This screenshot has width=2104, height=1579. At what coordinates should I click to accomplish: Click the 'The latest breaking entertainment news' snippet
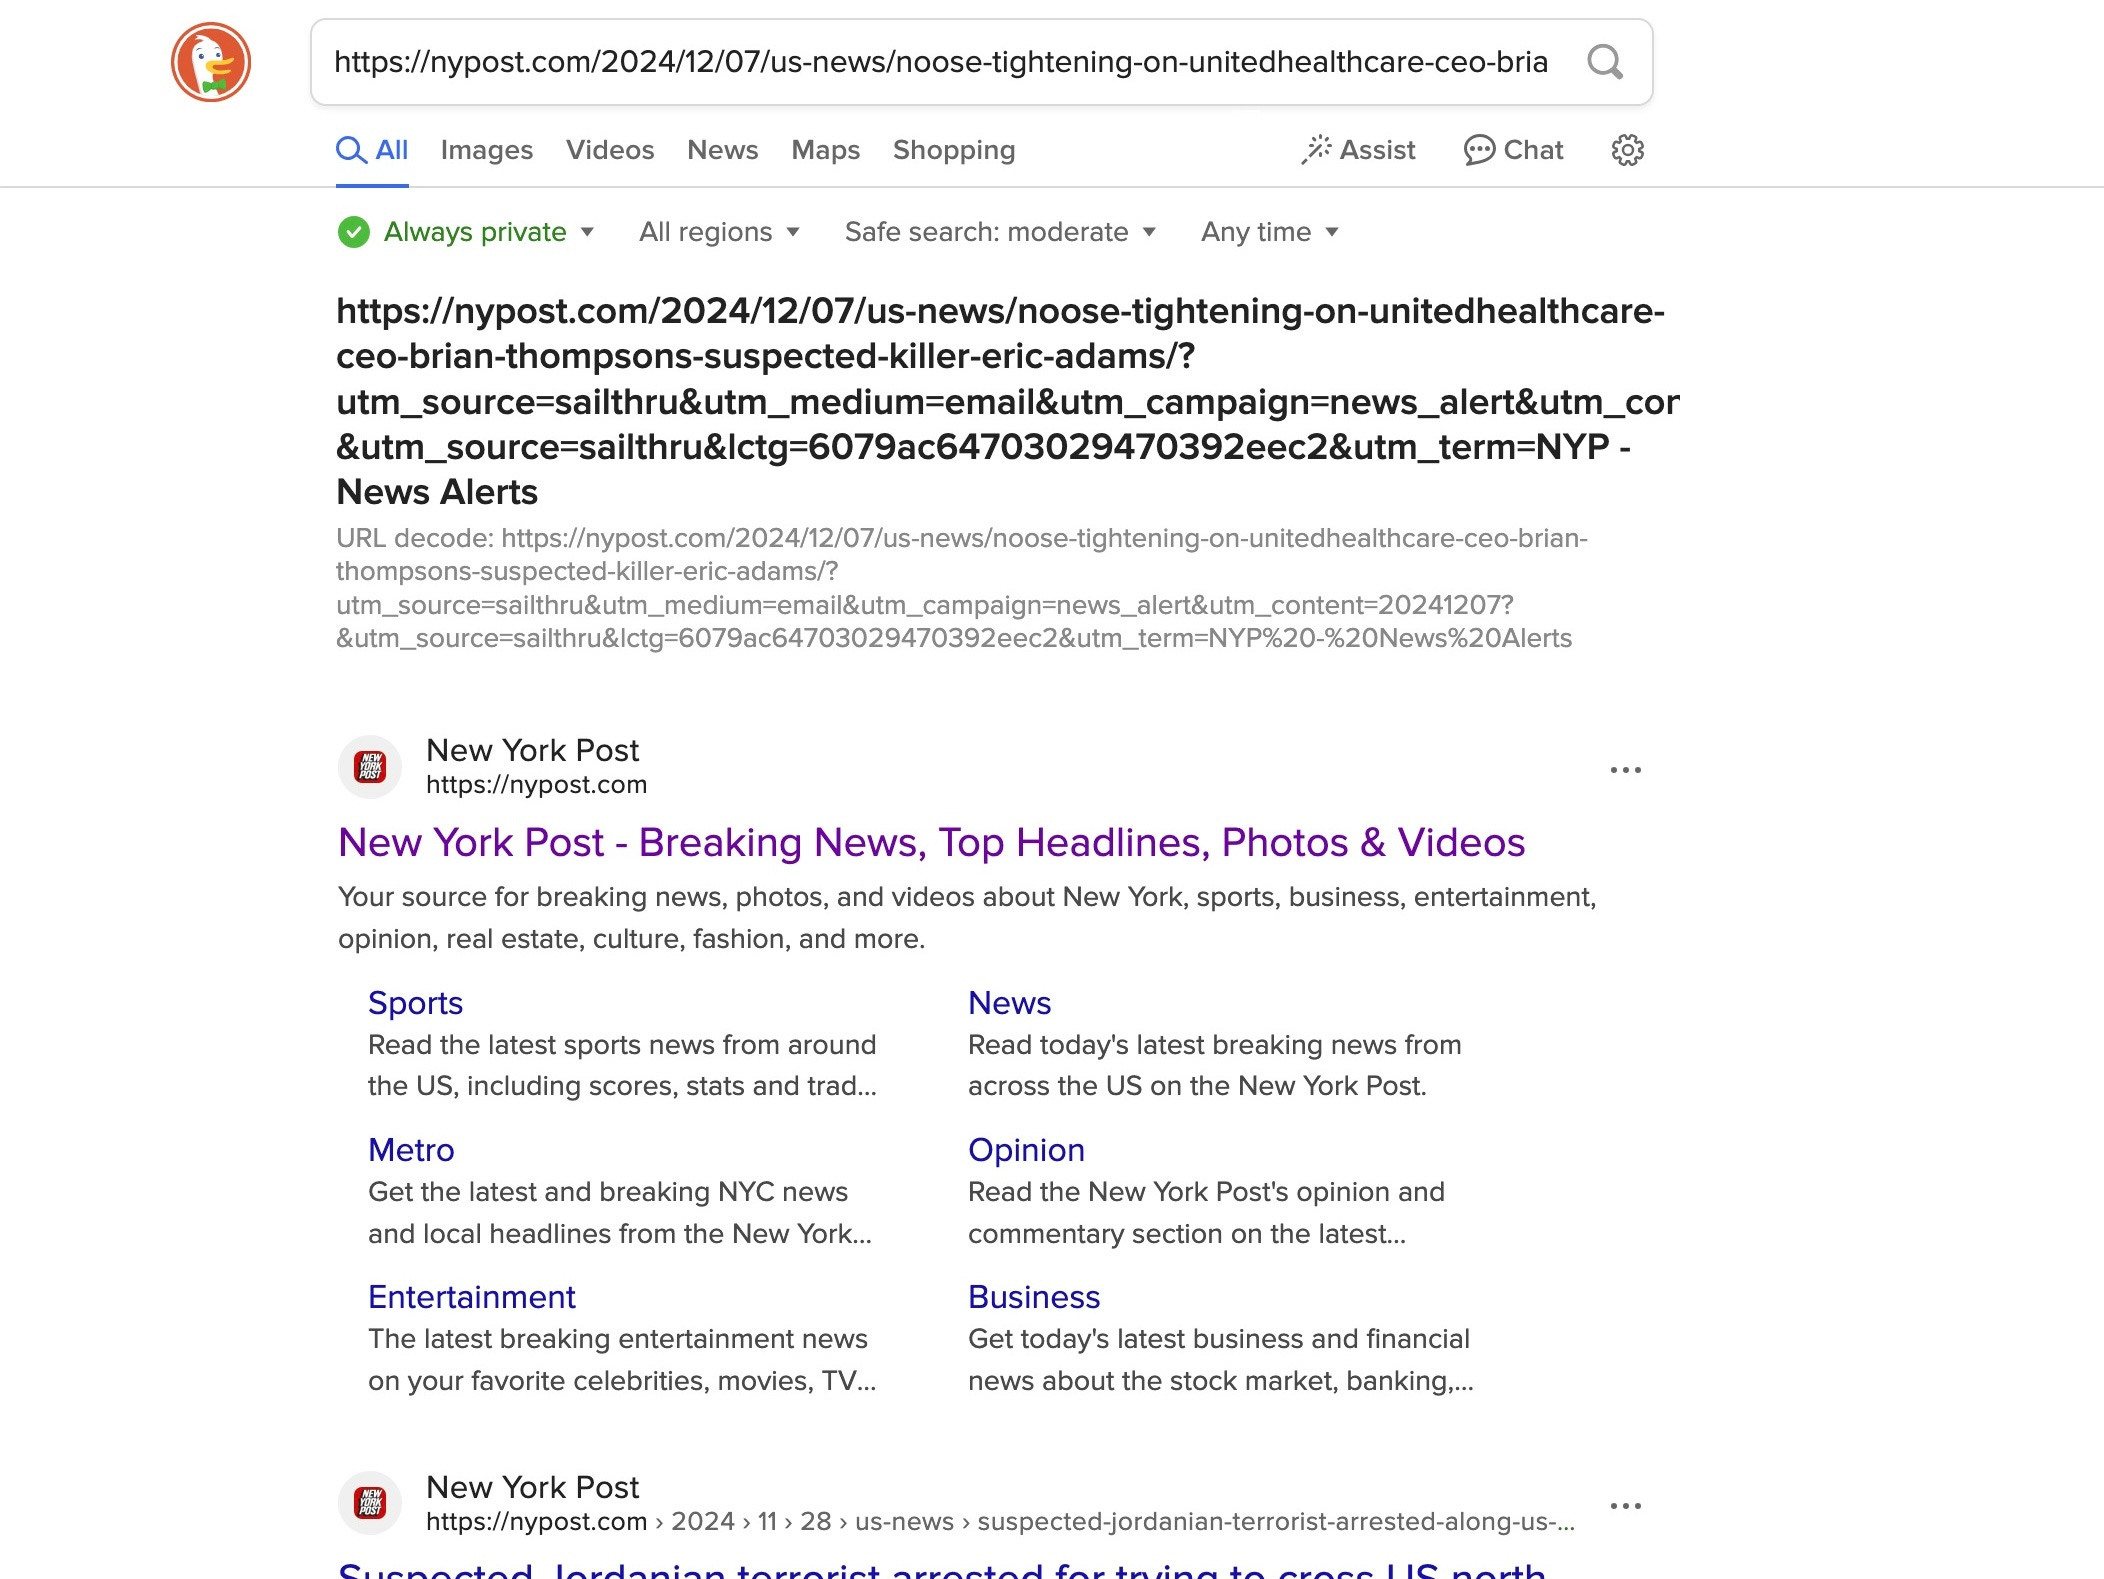click(x=622, y=1359)
